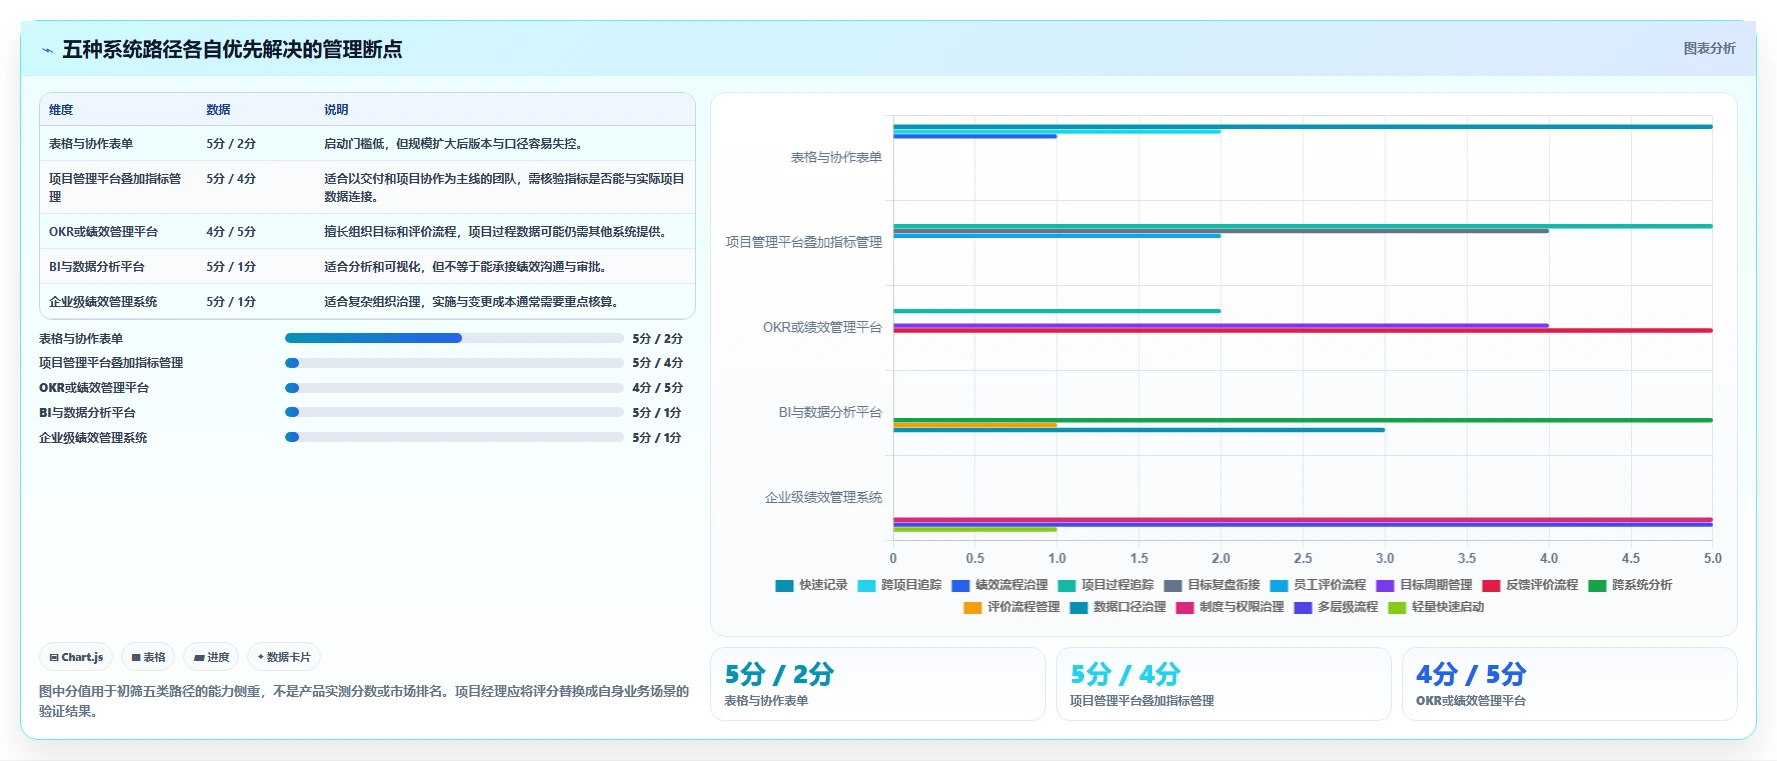1777x761 pixels.
Task: Toggle 反馈评价流程 legend series
Action: click(x=1529, y=585)
